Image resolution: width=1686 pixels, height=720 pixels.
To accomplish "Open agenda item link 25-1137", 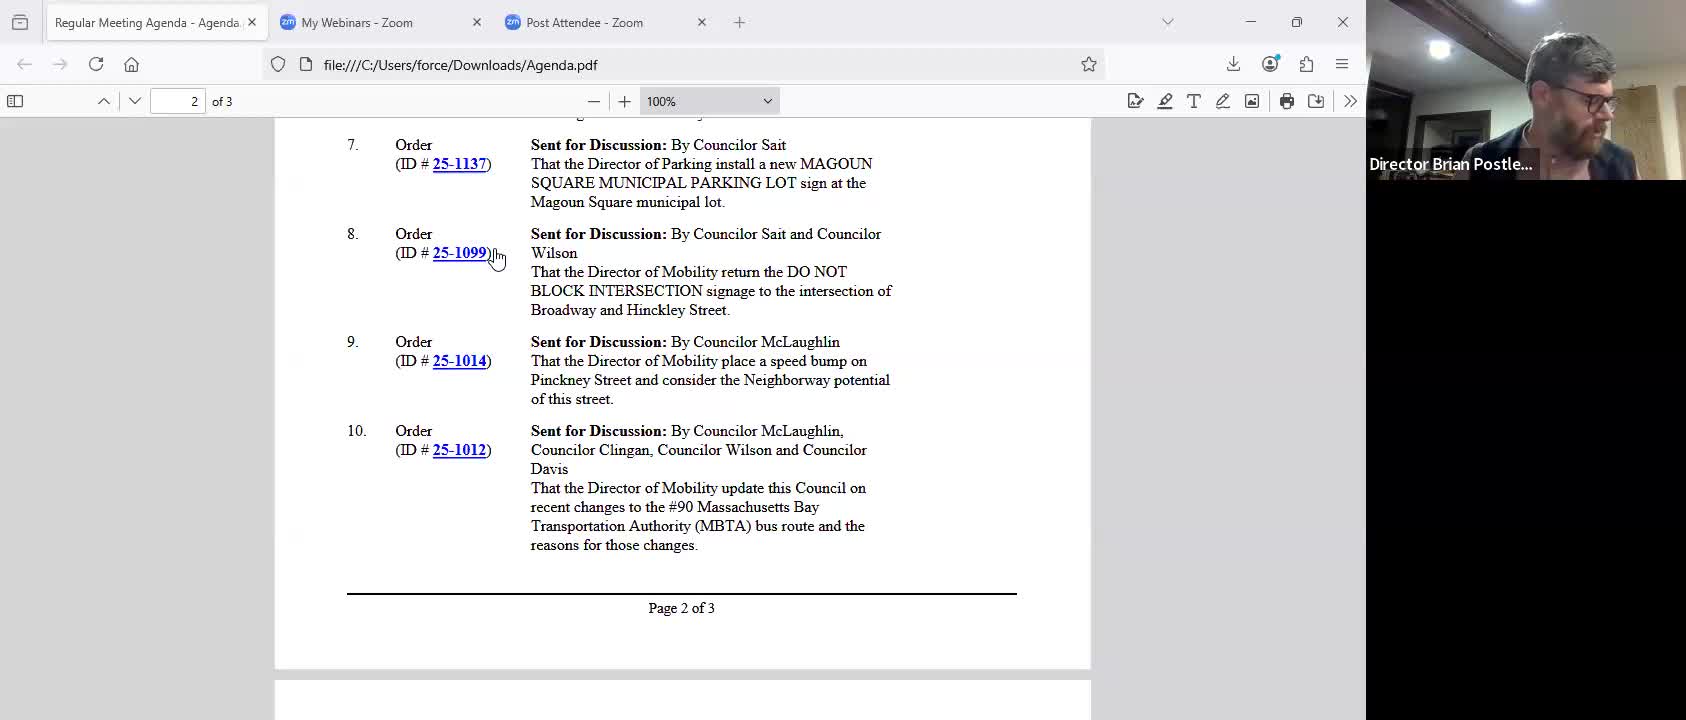I will [x=459, y=164].
